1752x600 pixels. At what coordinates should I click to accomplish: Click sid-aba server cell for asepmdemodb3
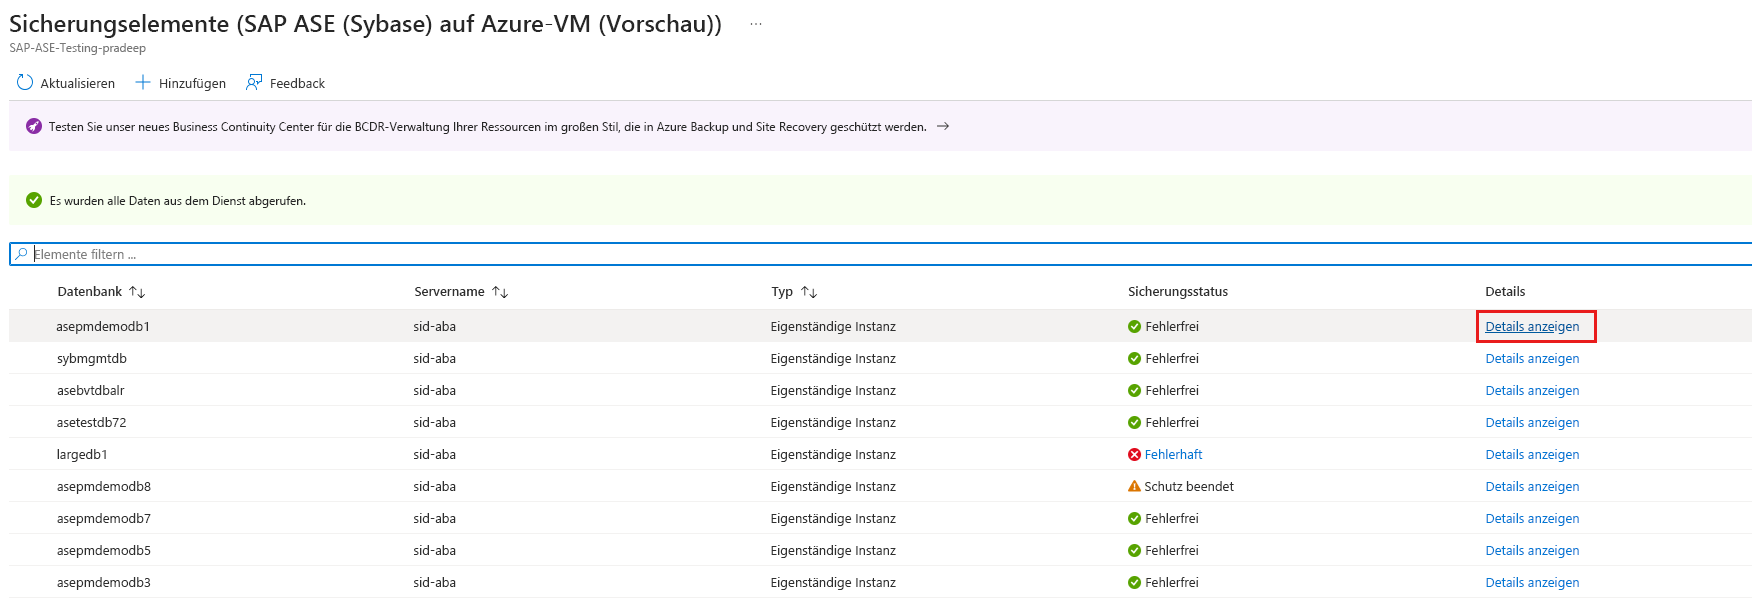(x=435, y=582)
